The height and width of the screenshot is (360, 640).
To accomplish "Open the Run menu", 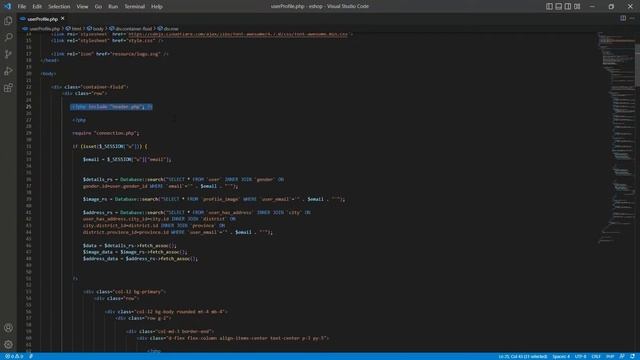I will 113,7.
